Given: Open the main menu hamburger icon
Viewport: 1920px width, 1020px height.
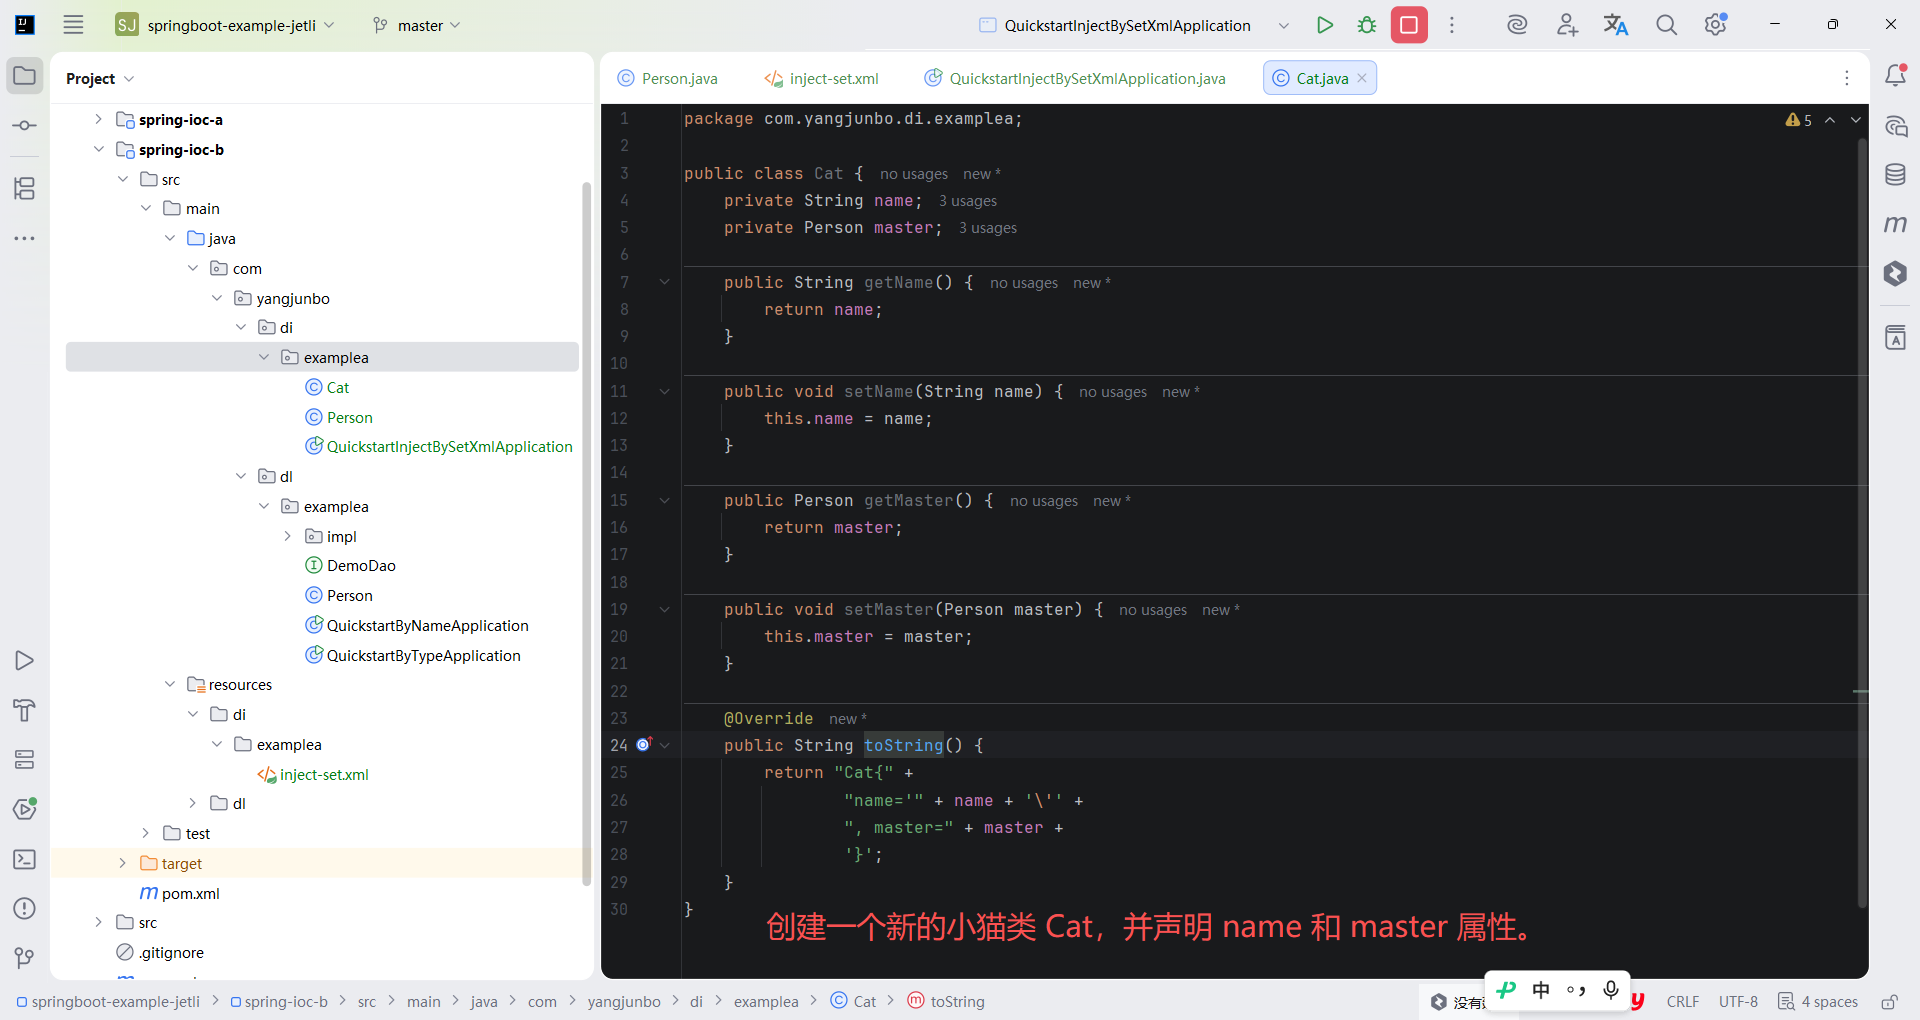Looking at the screenshot, I should click(x=73, y=25).
